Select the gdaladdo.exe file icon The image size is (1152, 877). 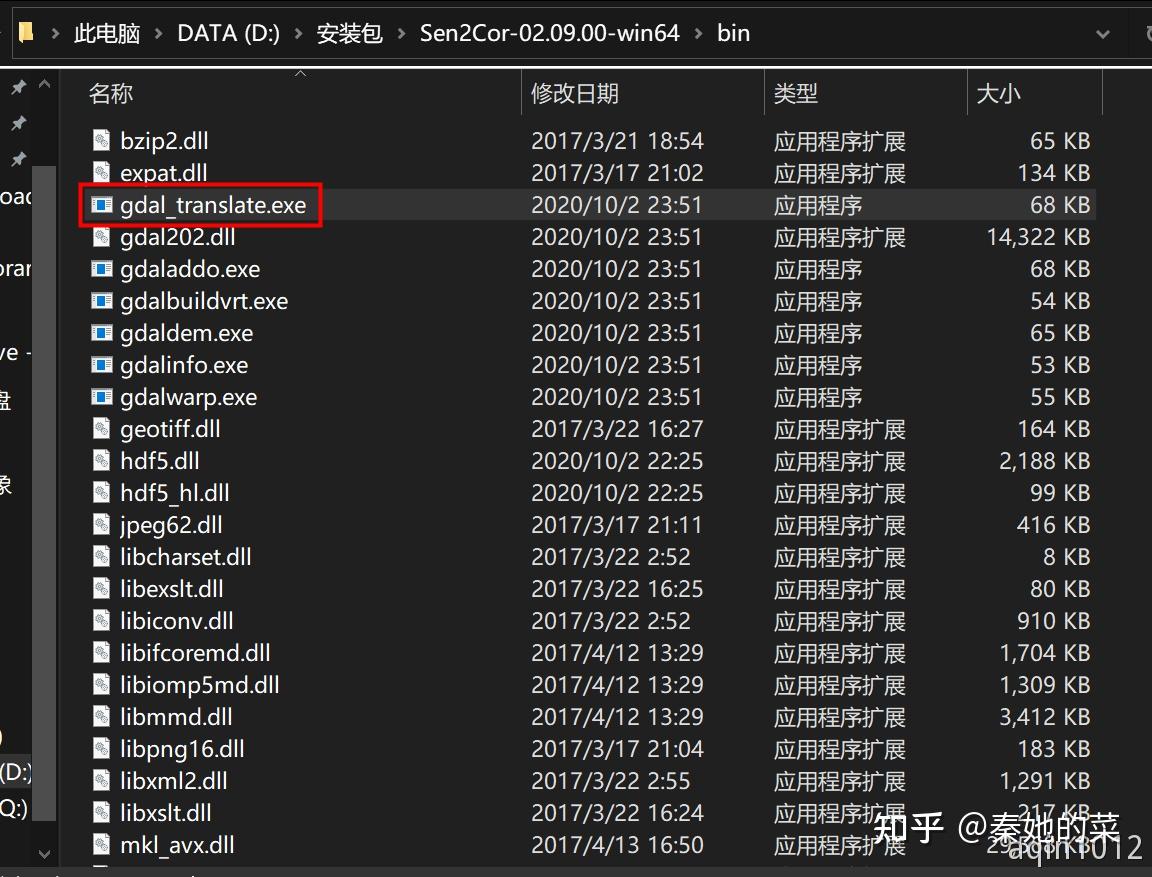pyautogui.click(x=101, y=269)
